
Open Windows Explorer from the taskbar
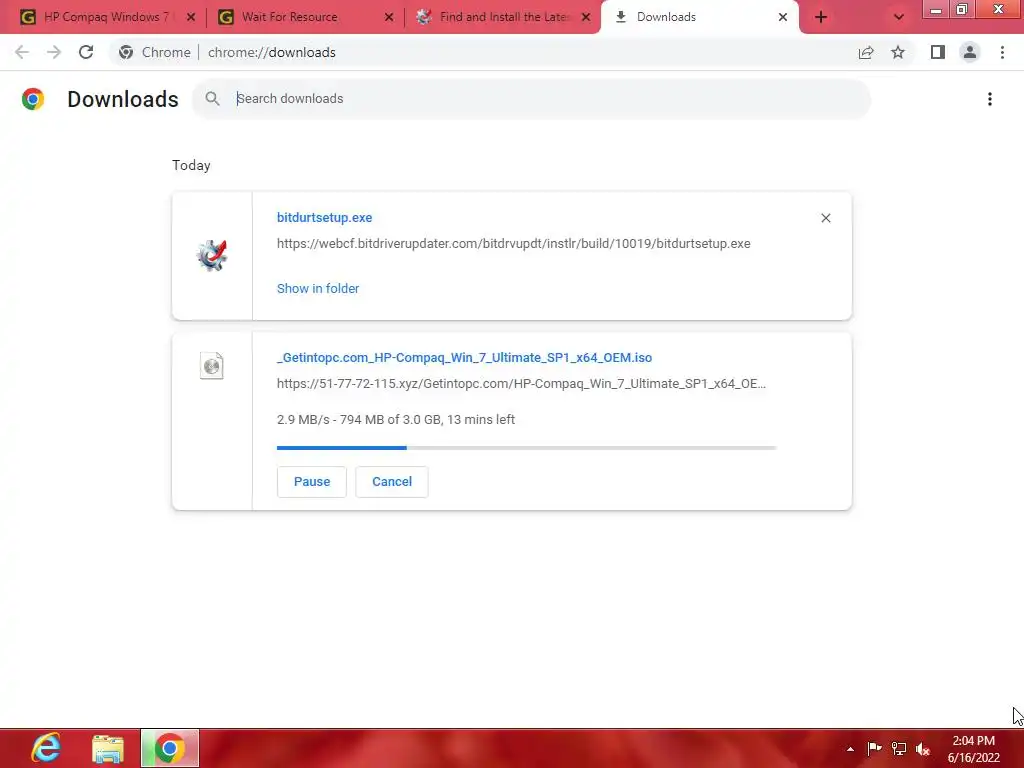tap(108, 748)
